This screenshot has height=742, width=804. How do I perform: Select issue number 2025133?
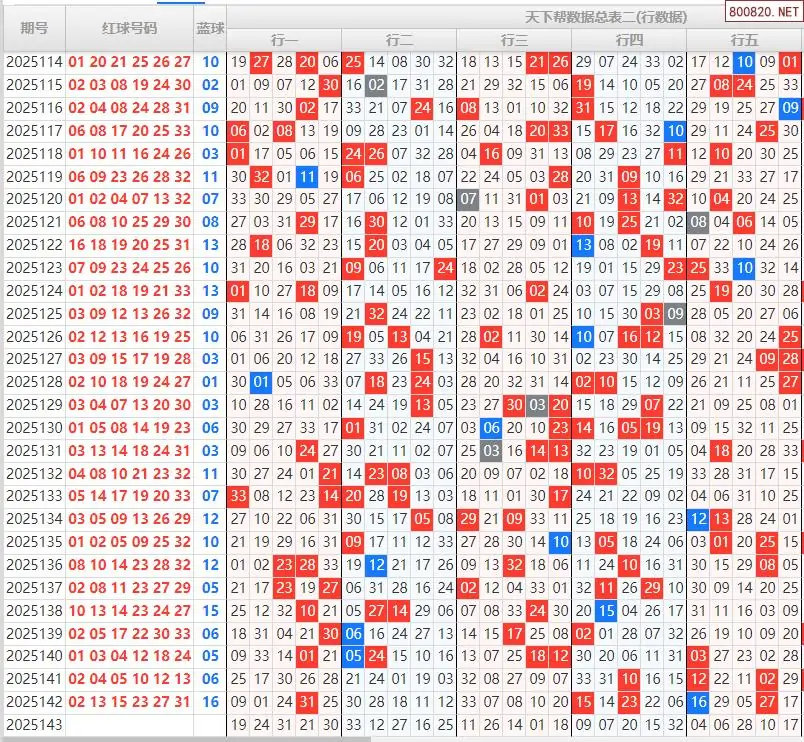34,496
